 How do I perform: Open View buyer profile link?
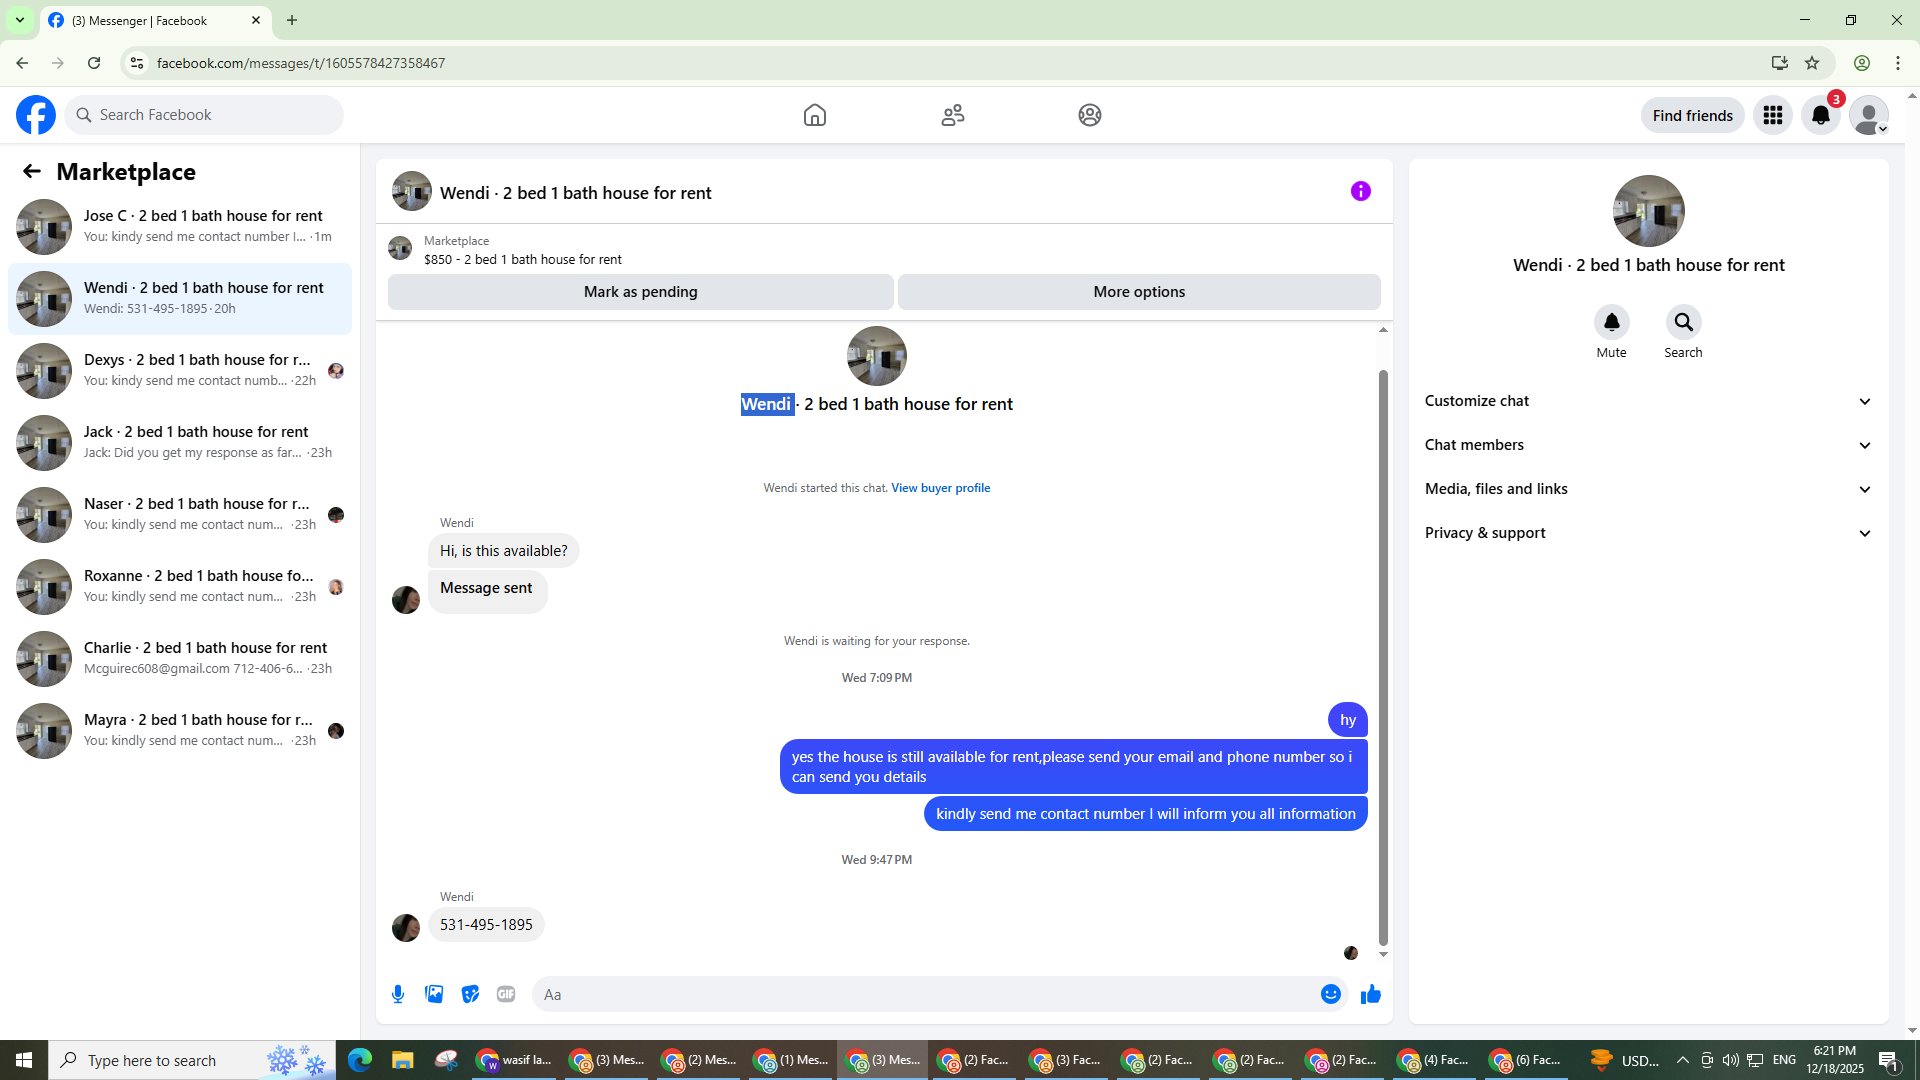click(941, 488)
